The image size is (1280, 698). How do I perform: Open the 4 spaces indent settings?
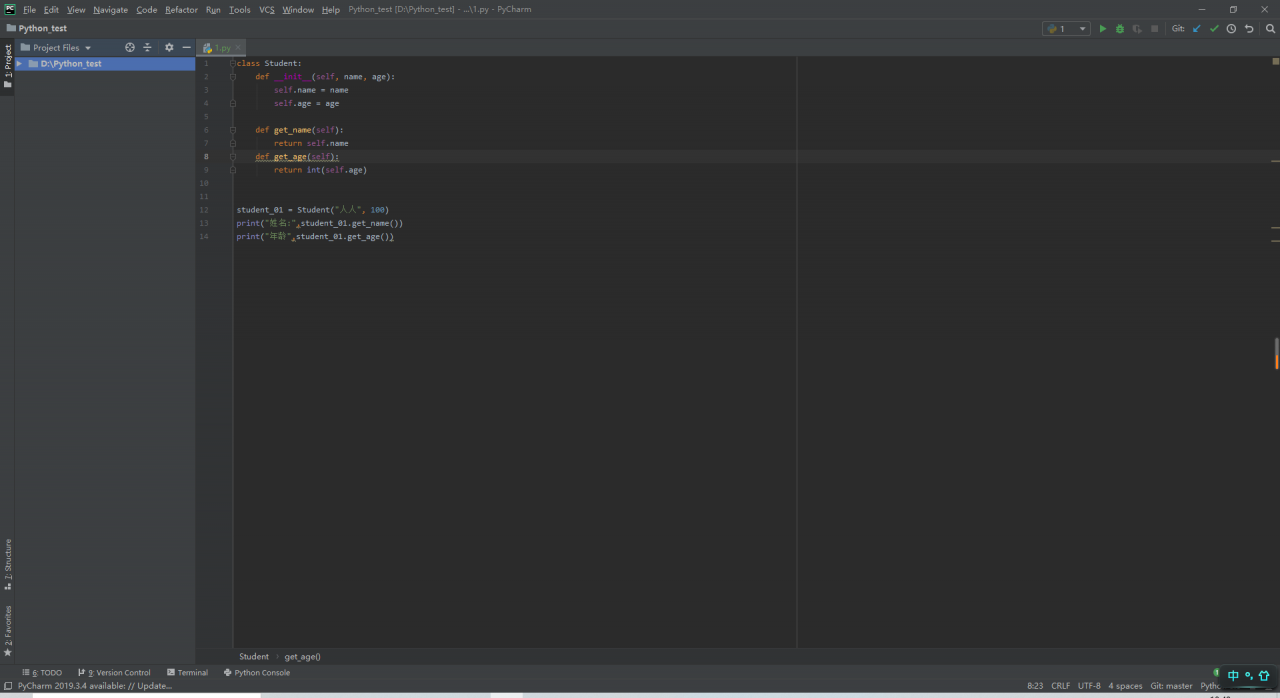click(x=1125, y=686)
